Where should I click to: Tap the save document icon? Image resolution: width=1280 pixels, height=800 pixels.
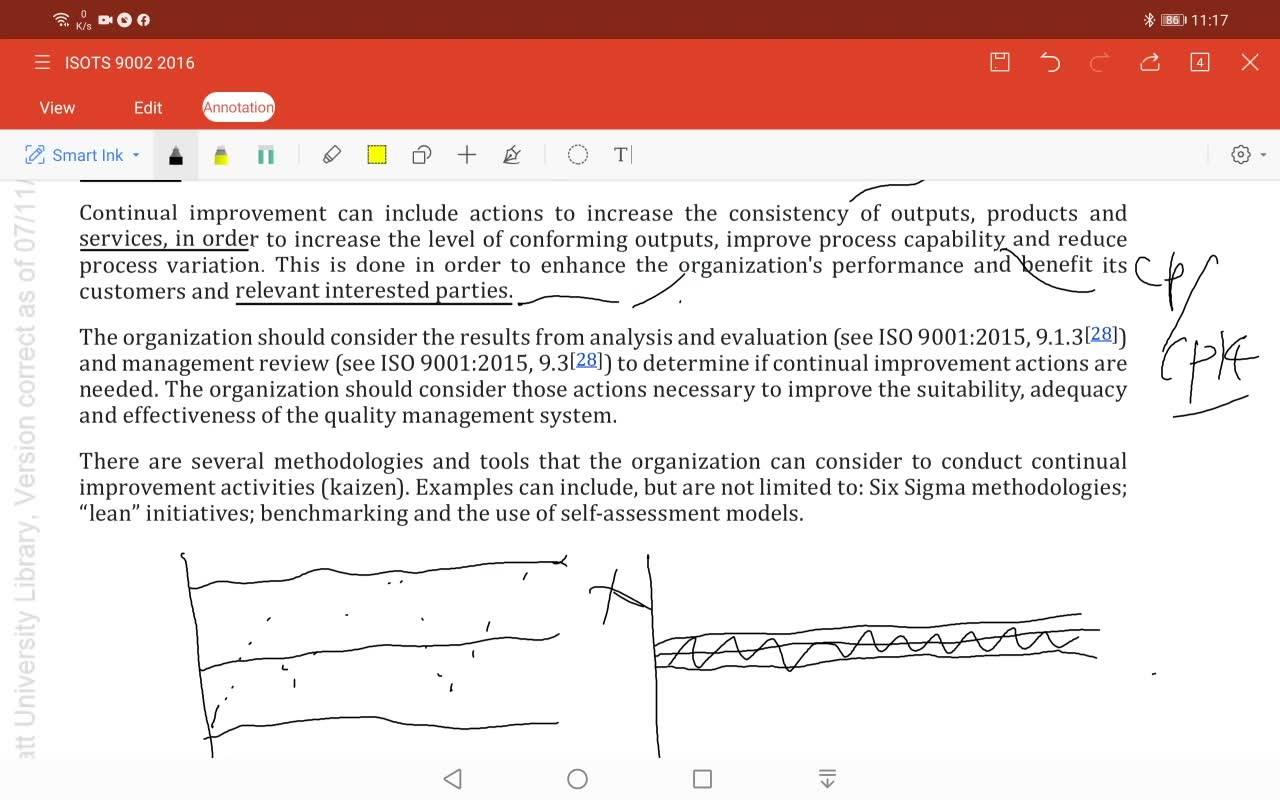[999, 62]
